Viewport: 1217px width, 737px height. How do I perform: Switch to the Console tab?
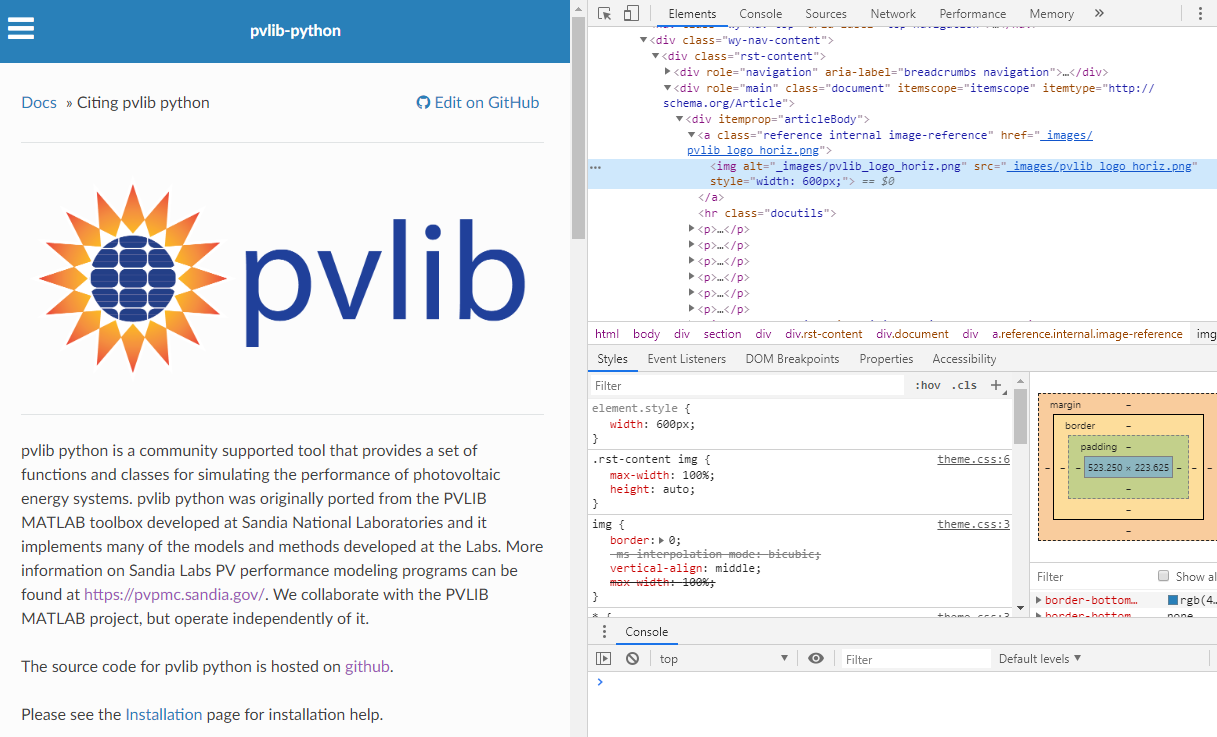tap(760, 13)
